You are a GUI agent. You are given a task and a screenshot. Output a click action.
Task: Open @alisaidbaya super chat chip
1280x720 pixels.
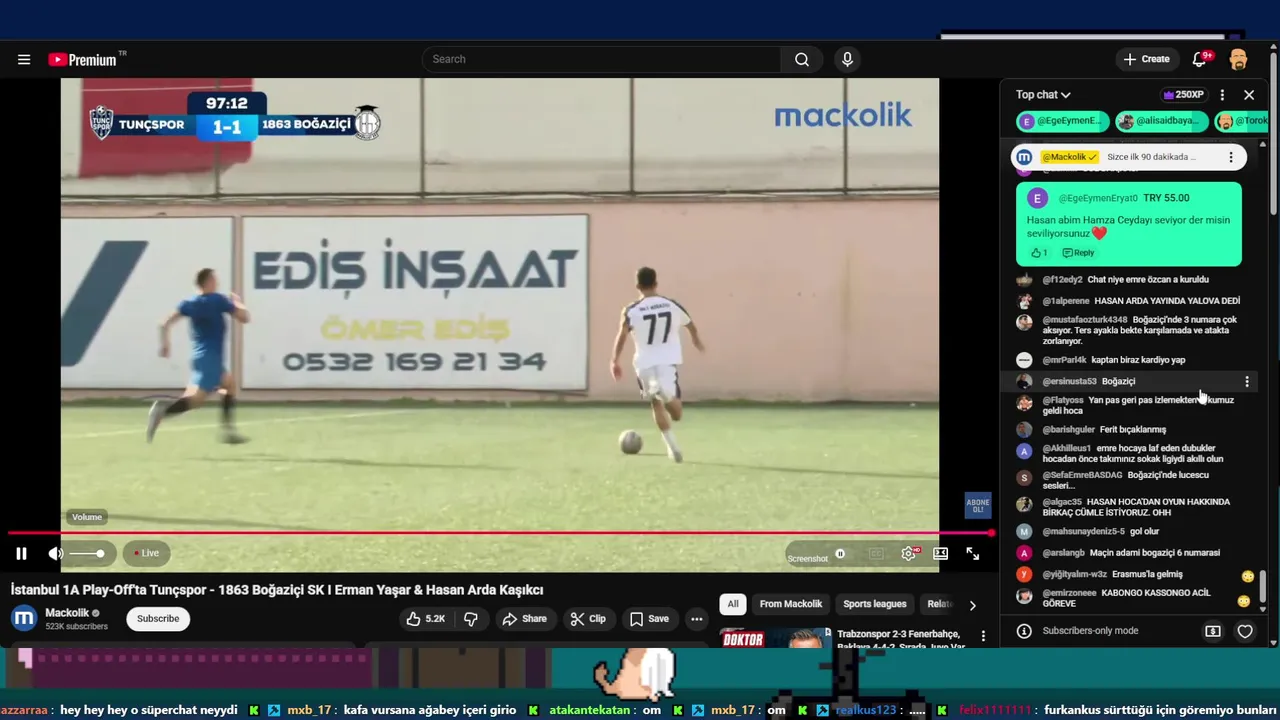1160,121
